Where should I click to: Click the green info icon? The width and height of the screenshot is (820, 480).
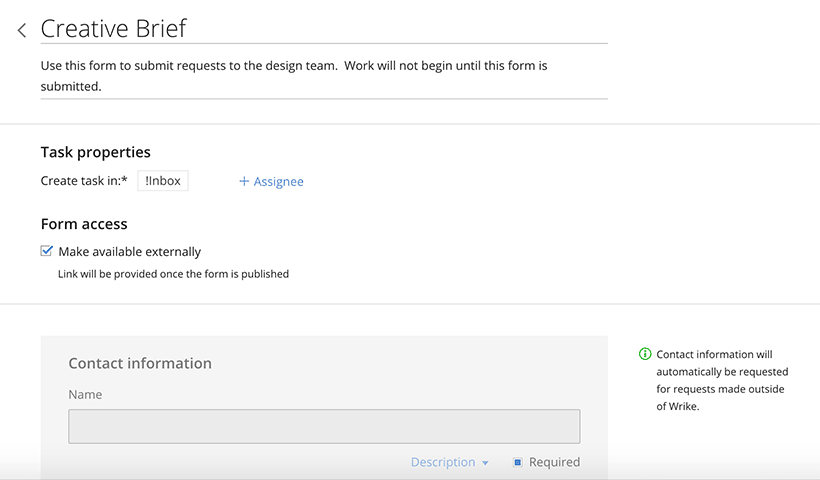(645, 354)
